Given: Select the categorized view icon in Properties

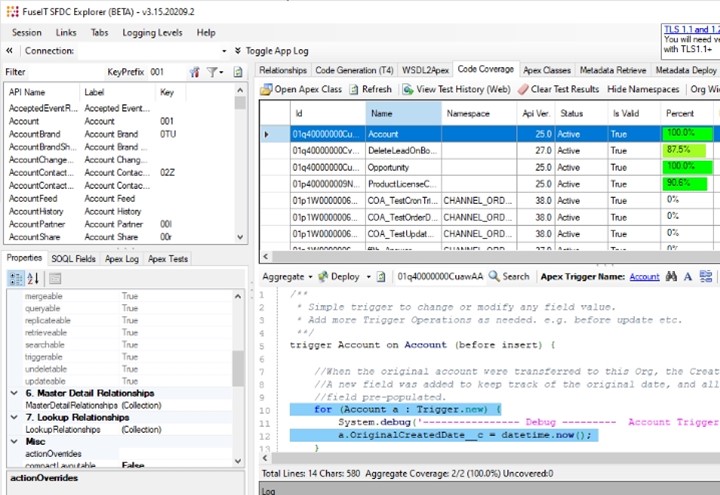Looking at the screenshot, I should click(x=16, y=278).
